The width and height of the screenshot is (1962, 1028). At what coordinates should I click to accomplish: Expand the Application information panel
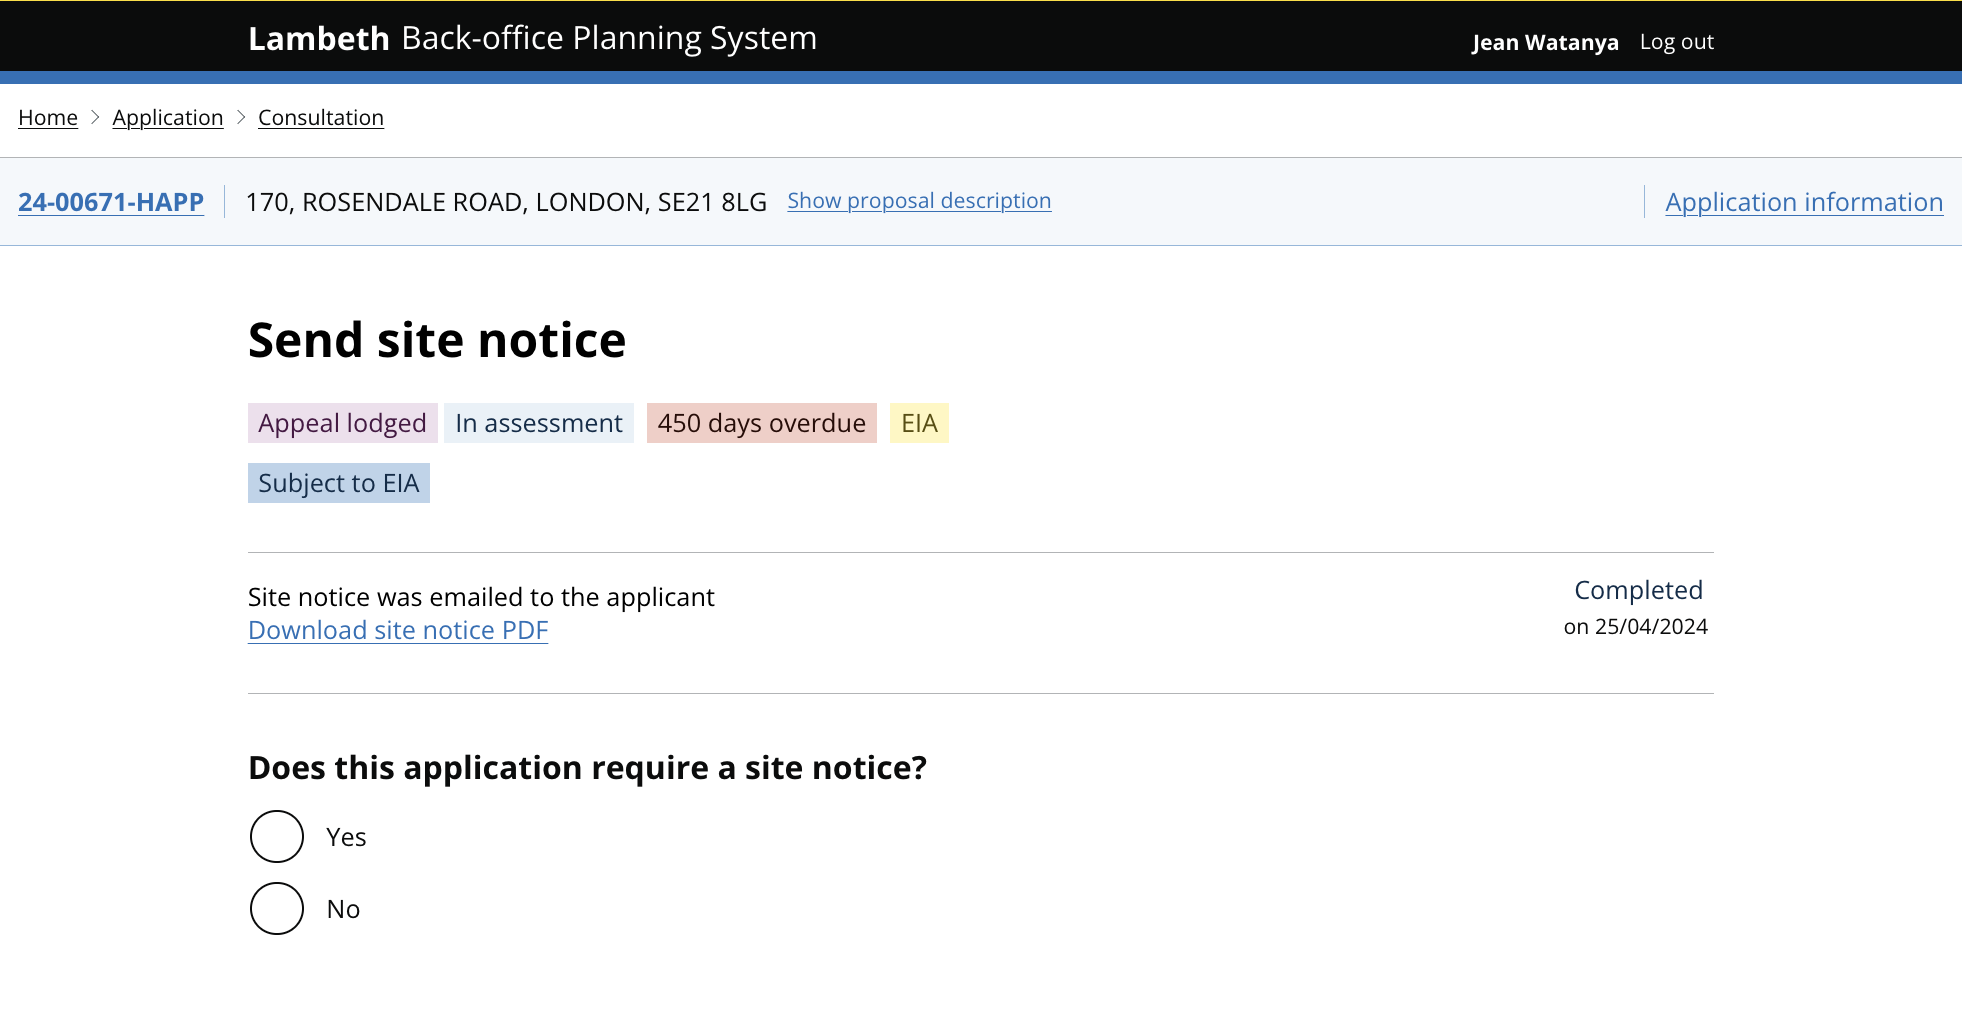[x=1803, y=202]
